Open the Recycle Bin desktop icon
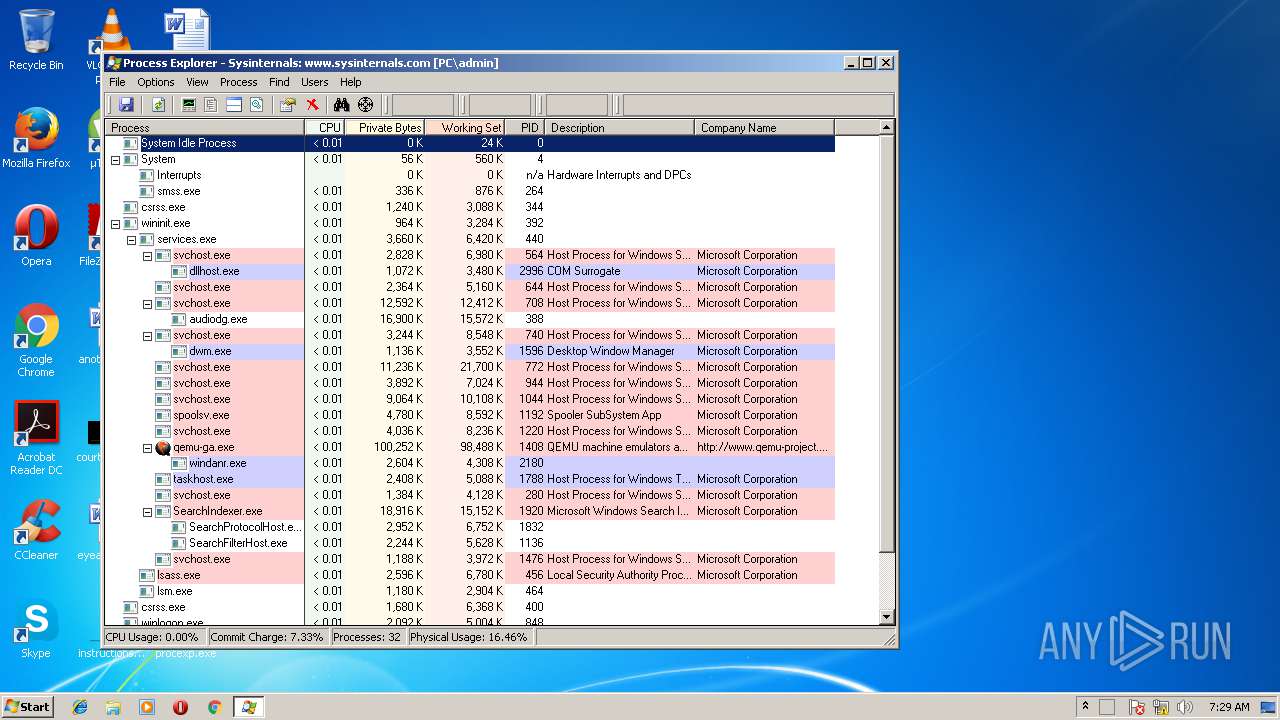Viewport: 1280px width, 720px height. pyautogui.click(x=36, y=40)
